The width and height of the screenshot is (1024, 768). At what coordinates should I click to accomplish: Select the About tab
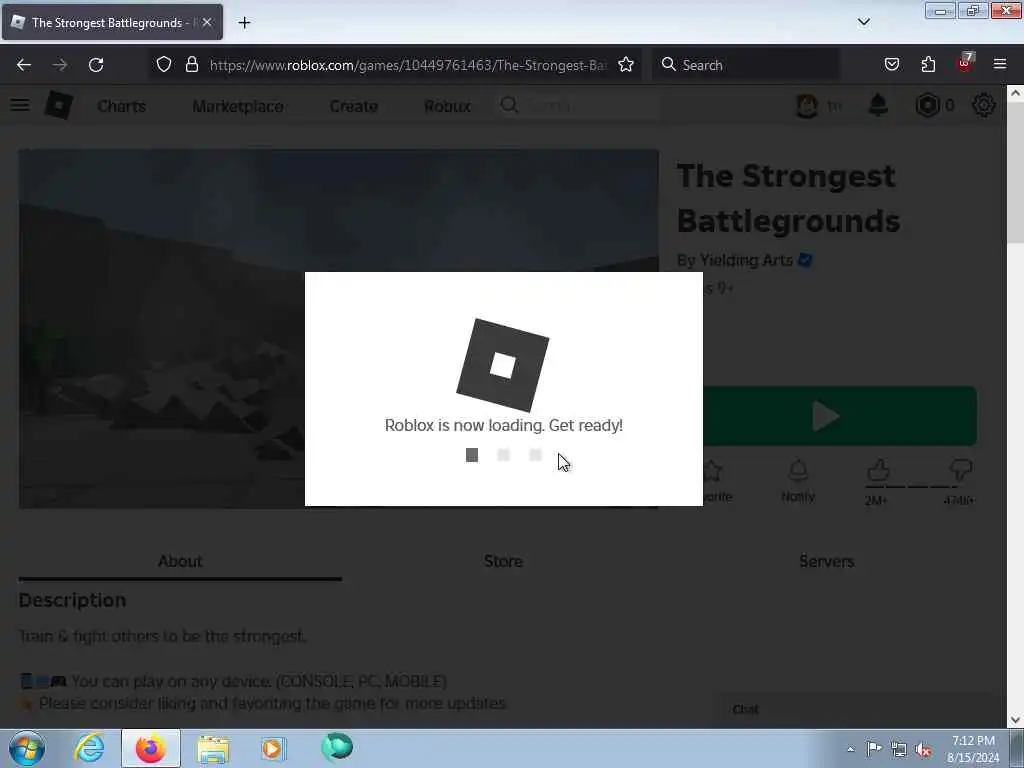coord(180,561)
